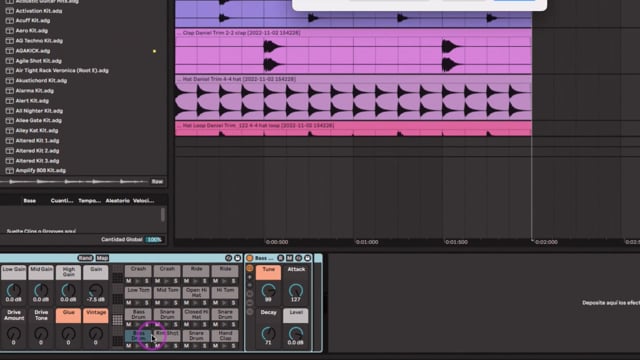Show or hide Bass device macro controls
Viewport: 640px width, 360px height.
[250, 268]
